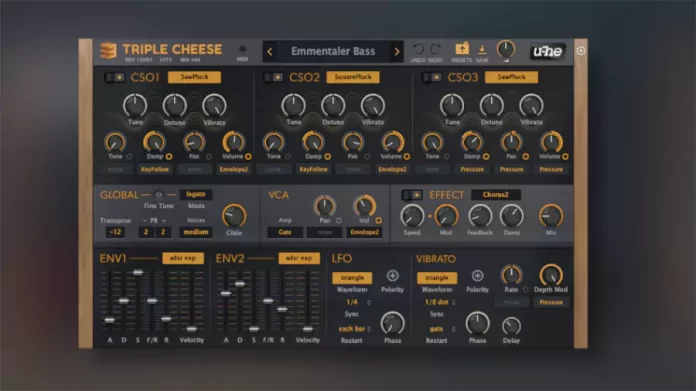Click CSO1 Volume Envelope2 source button
Screen dimensions: 696x391
[x=234, y=170]
